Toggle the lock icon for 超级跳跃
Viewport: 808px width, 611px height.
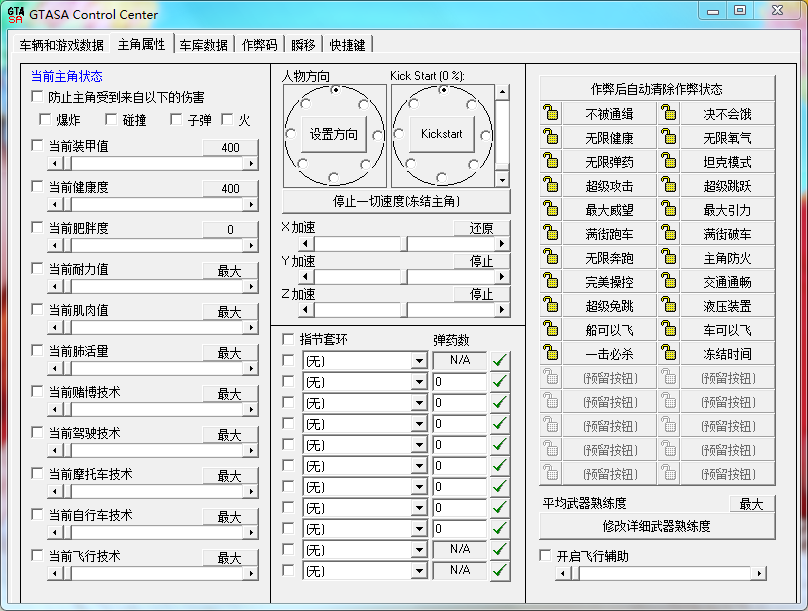point(668,185)
